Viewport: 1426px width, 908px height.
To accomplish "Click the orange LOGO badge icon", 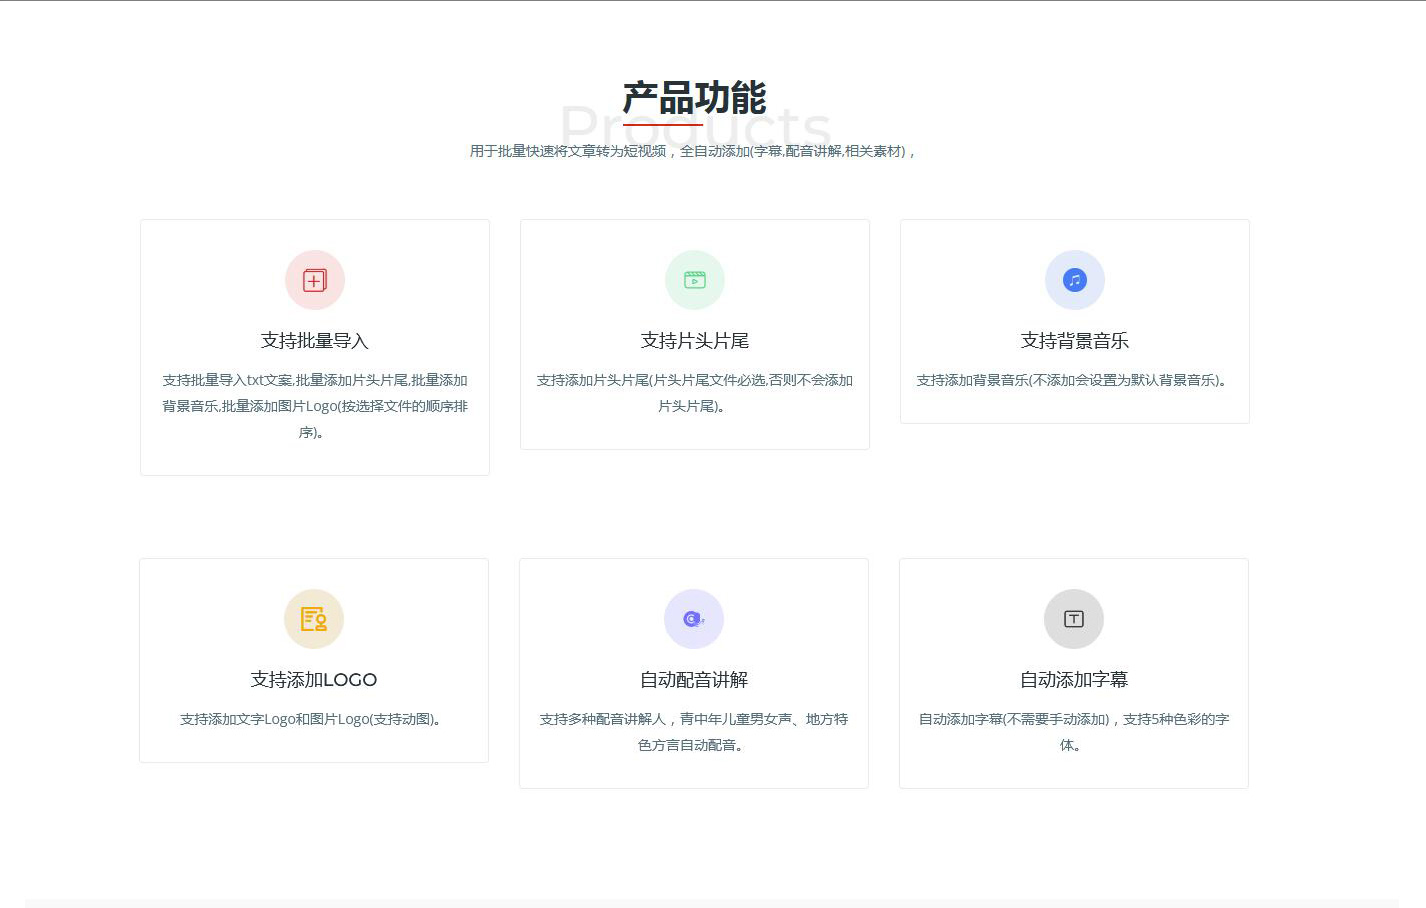I will [x=314, y=619].
